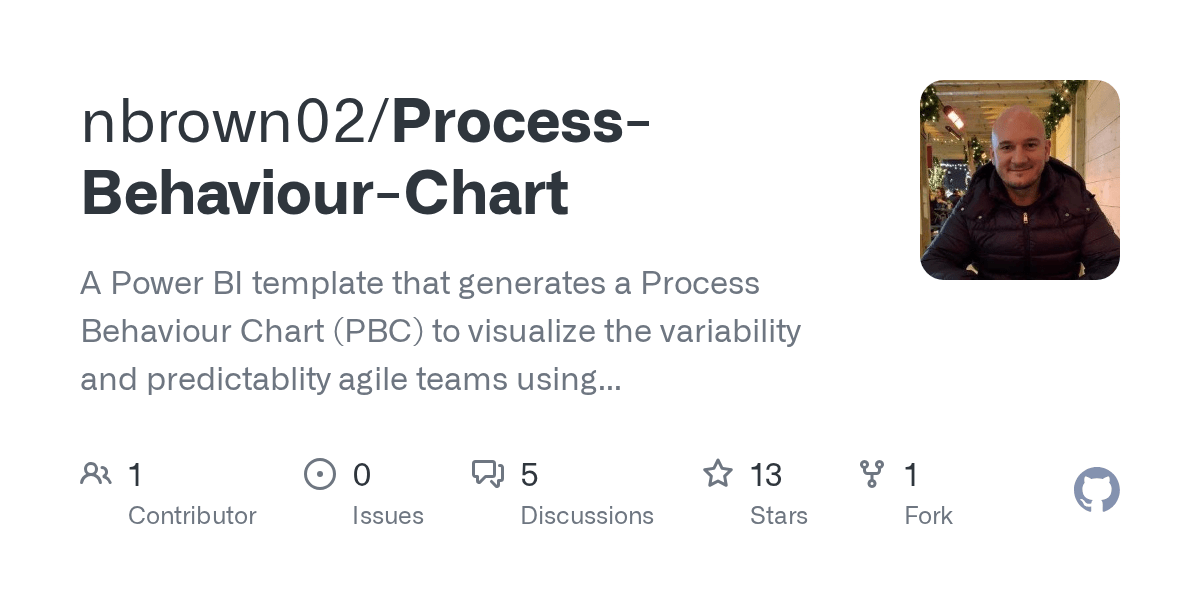The width and height of the screenshot is (1200, 600).
Task: Go to the Discussions label
Action: (x=587, y=516)
